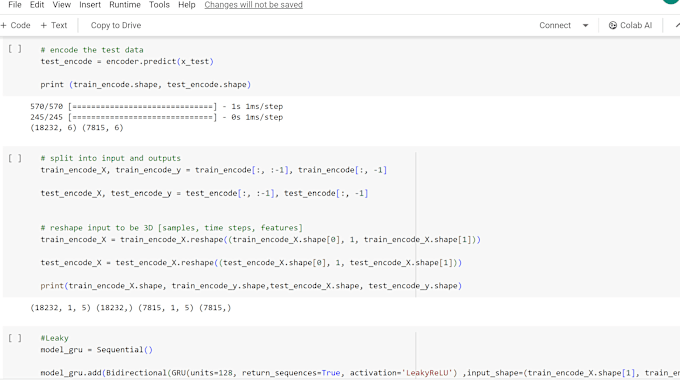
Task: Open the View menu
Action: pos(62,5)
